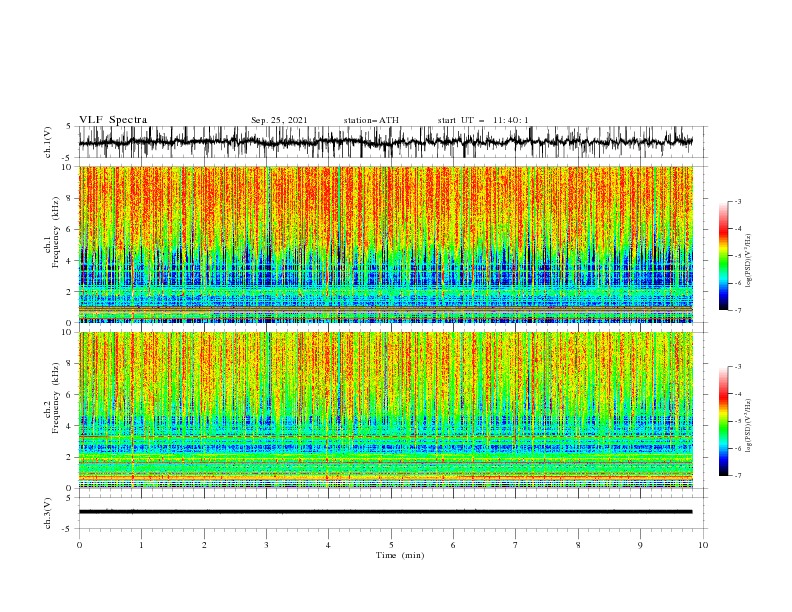Click time axis tick label "6"
Image resolution: width=792 pixels, height=612 pixels.
click(x=454, y=545)
